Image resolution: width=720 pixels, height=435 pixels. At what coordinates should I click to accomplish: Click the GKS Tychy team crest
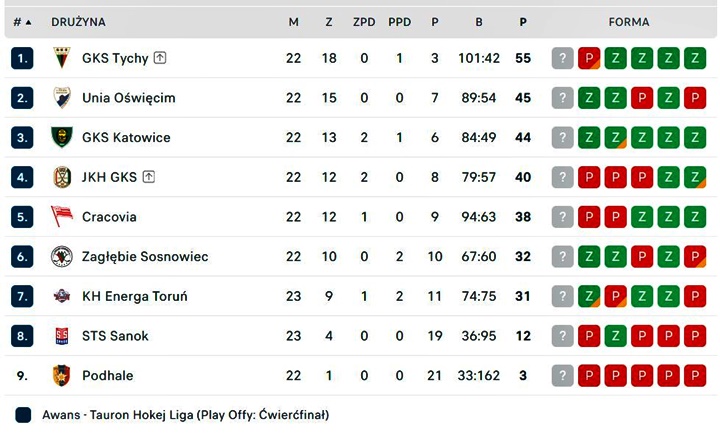[62, 58]
